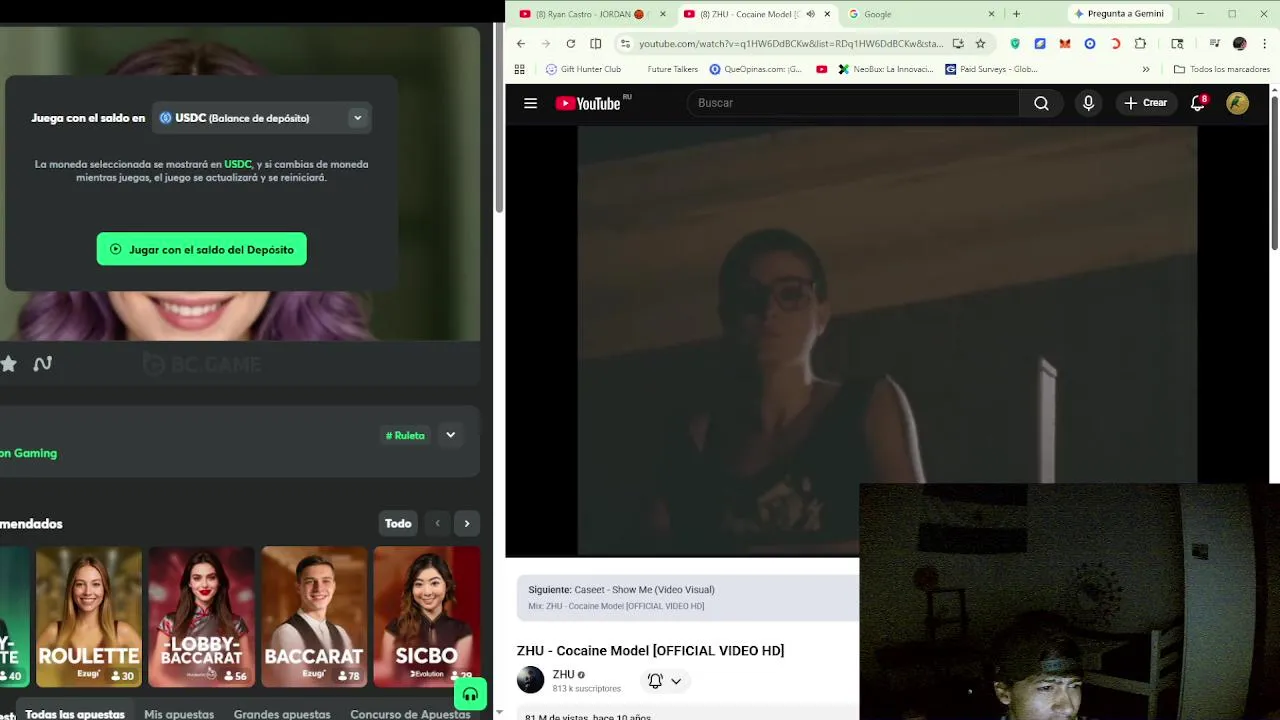1280x720 pixels.
Task: Click the Siguiente: Caseet - Show Me playlist bar
Action: [x=688, y=597]
